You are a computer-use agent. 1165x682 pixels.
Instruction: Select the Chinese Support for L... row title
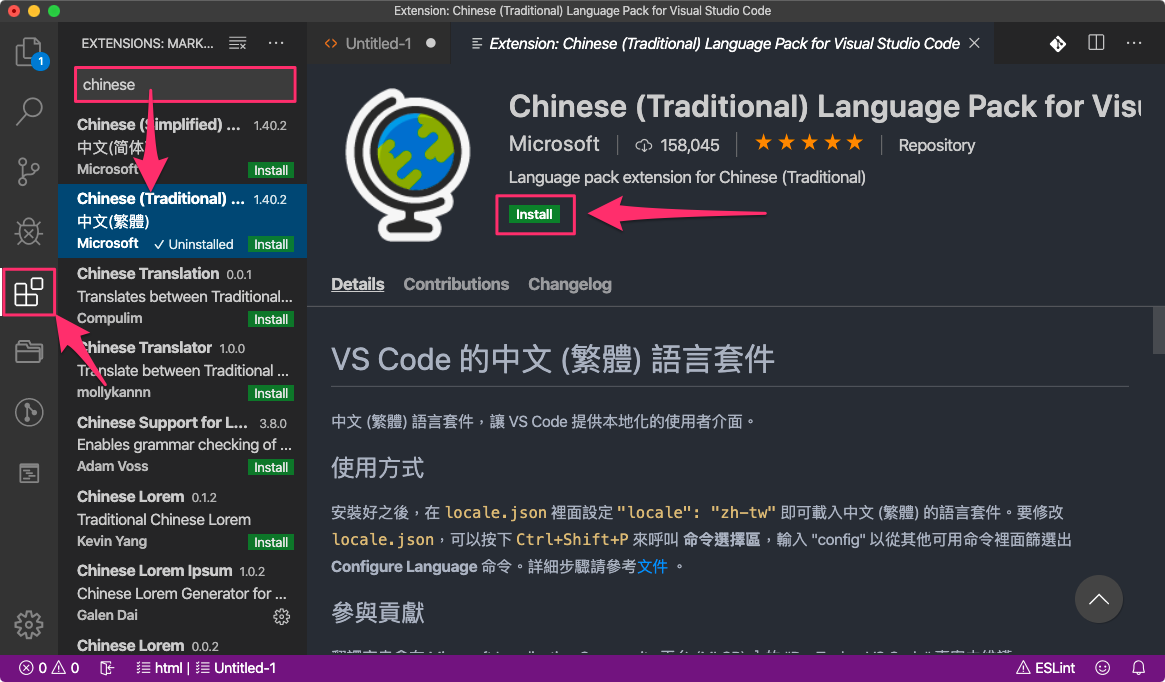[162, 422]
